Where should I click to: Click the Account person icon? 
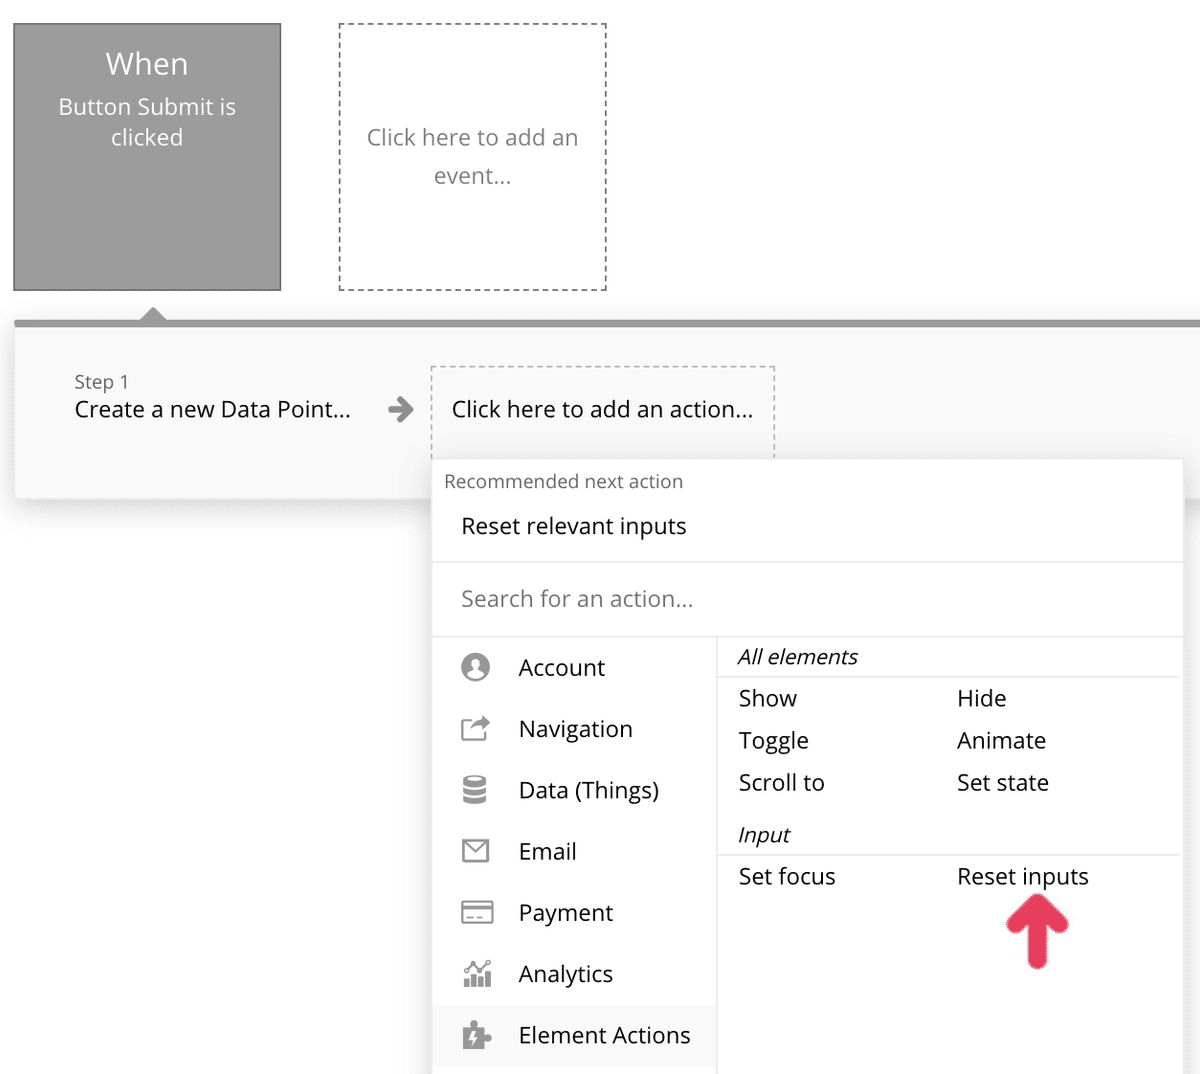[x=475, y=667]
